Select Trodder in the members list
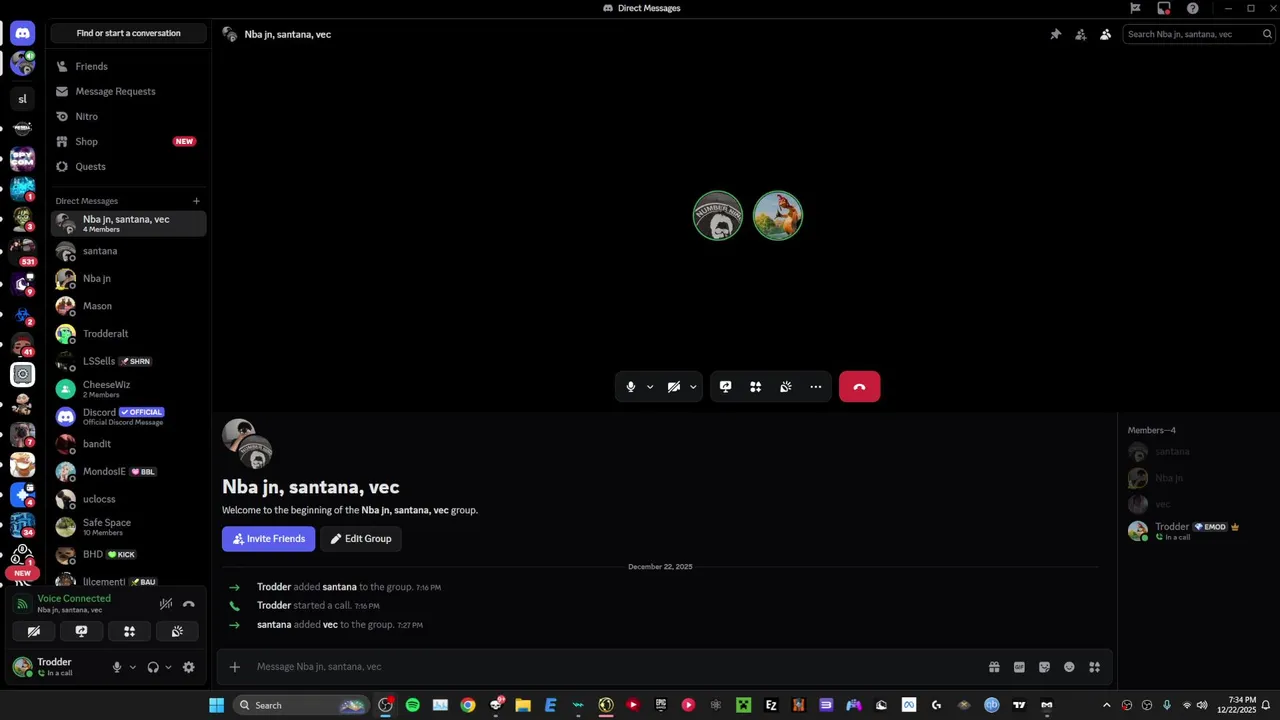Viewport: 1280px width, 720px height. click(x=1197, y=531)
